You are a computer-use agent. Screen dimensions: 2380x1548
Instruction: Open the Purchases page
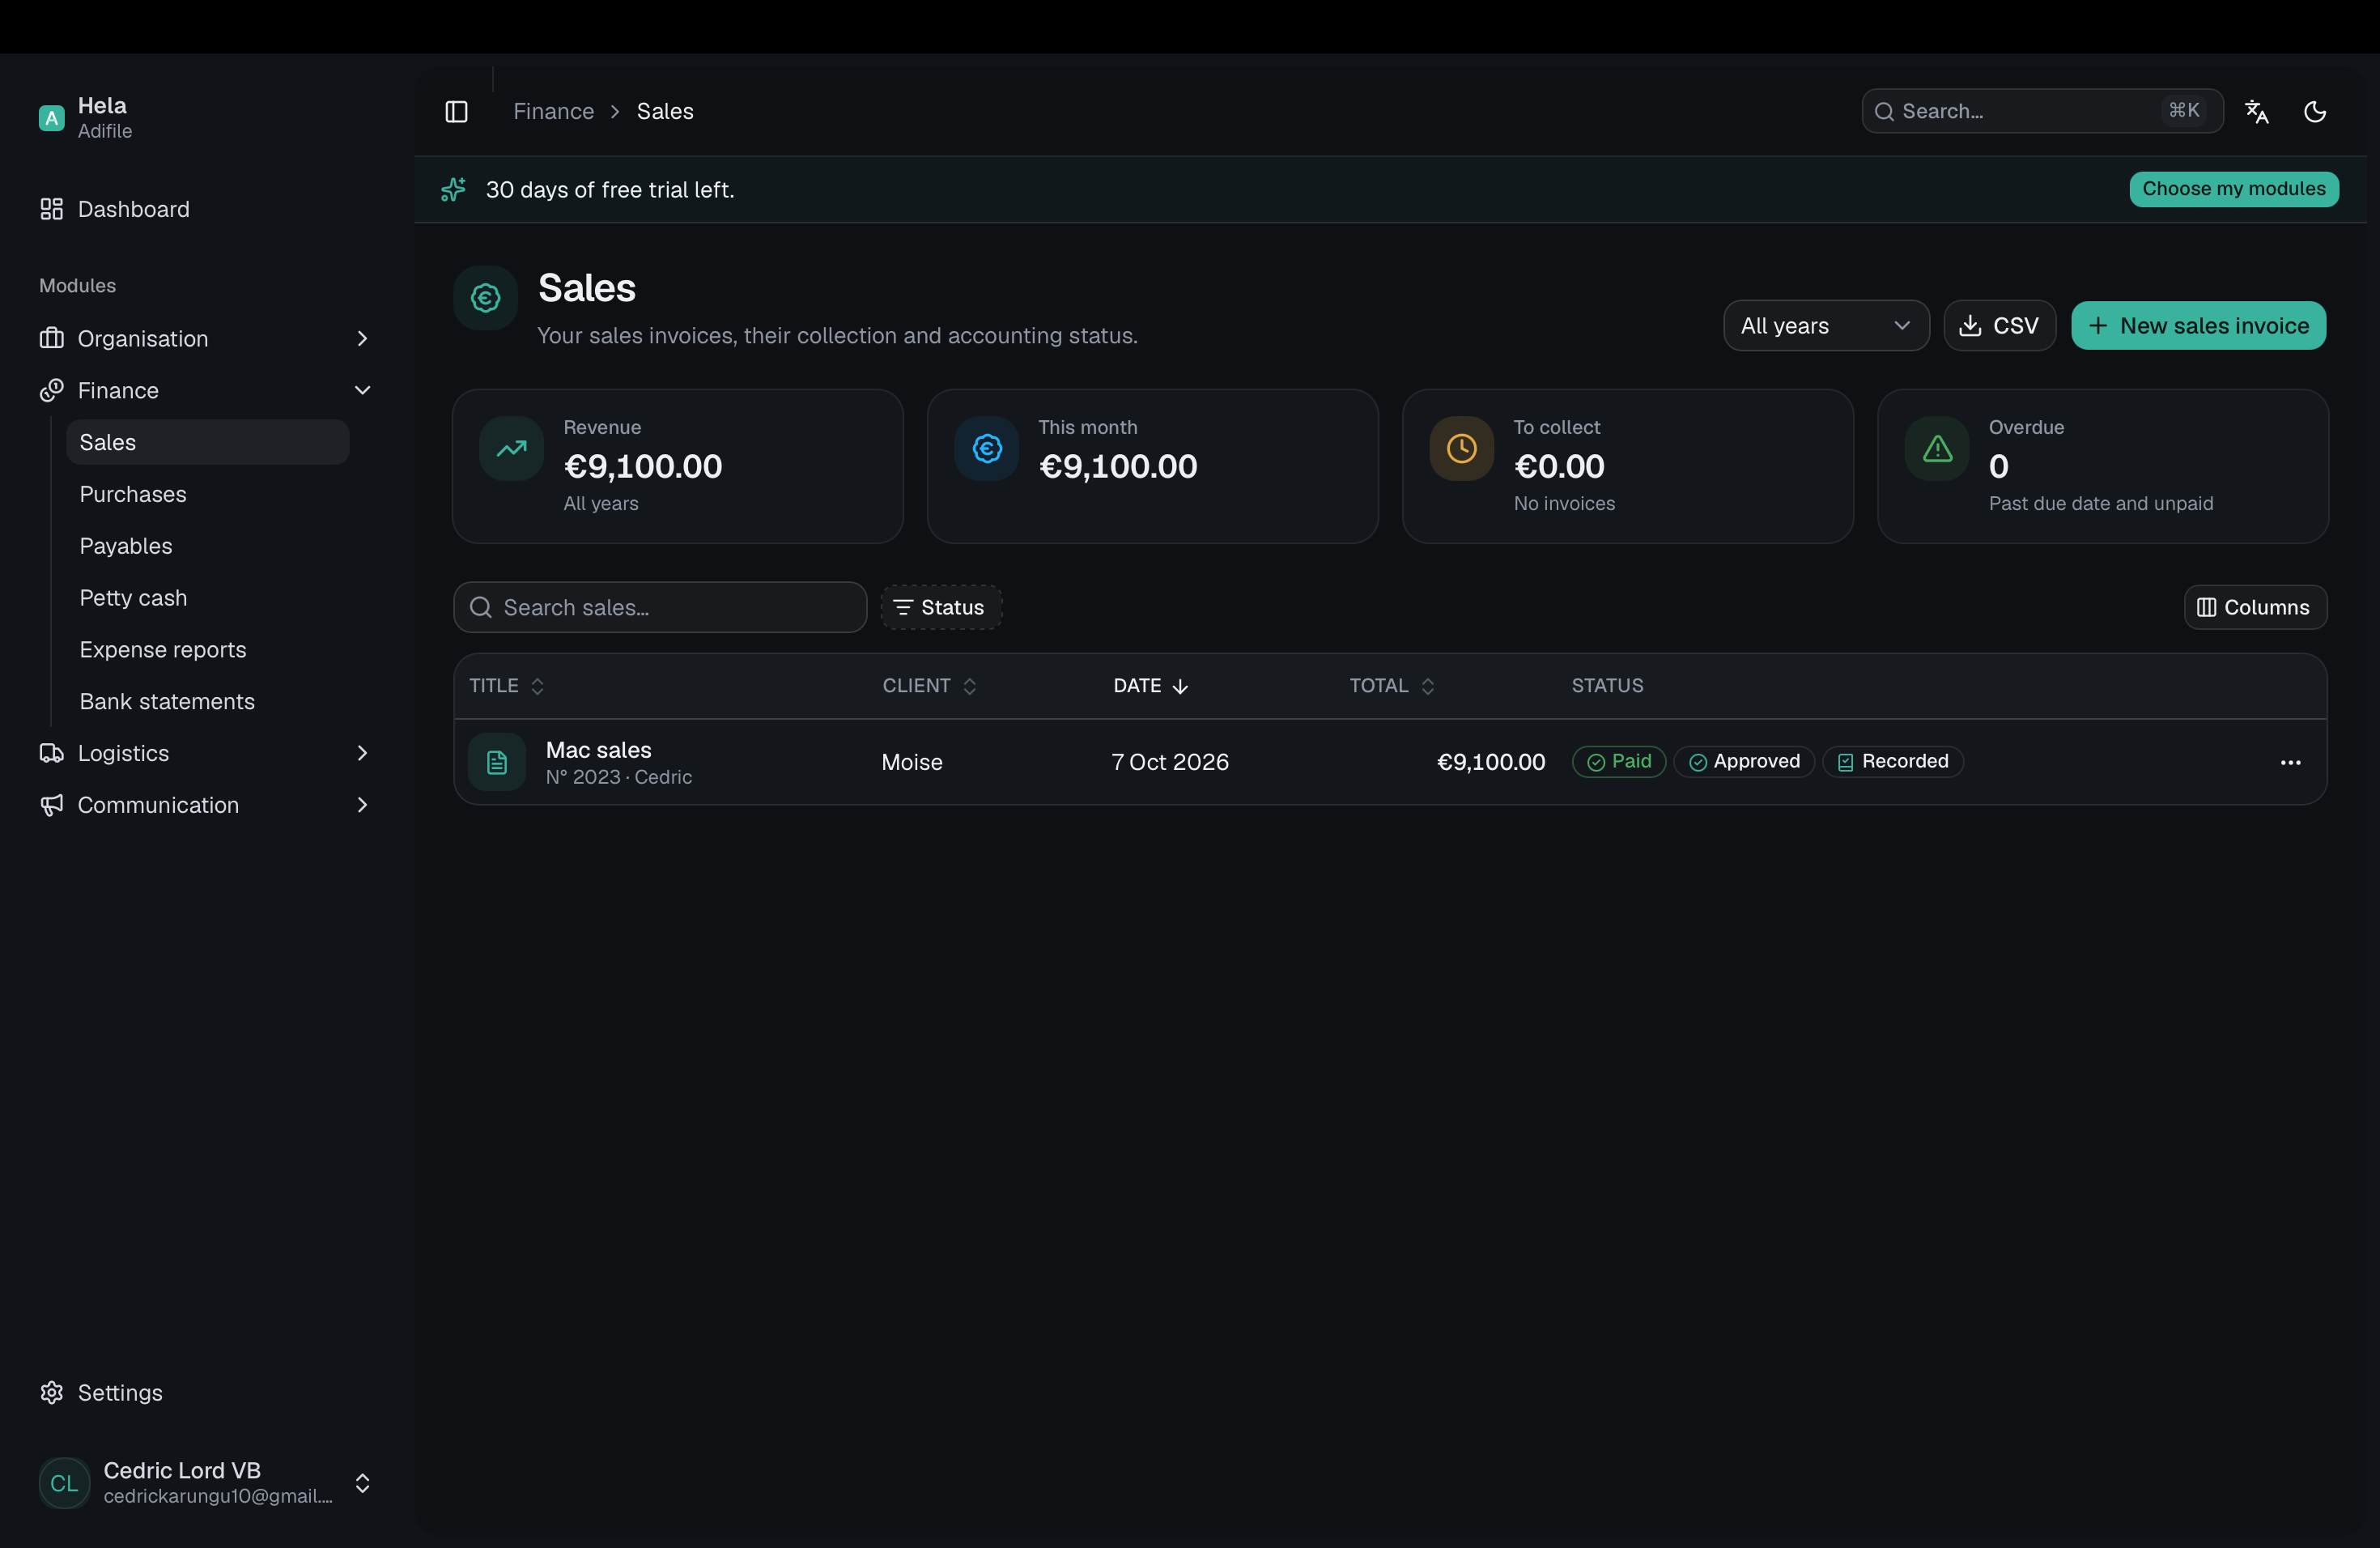207,494
